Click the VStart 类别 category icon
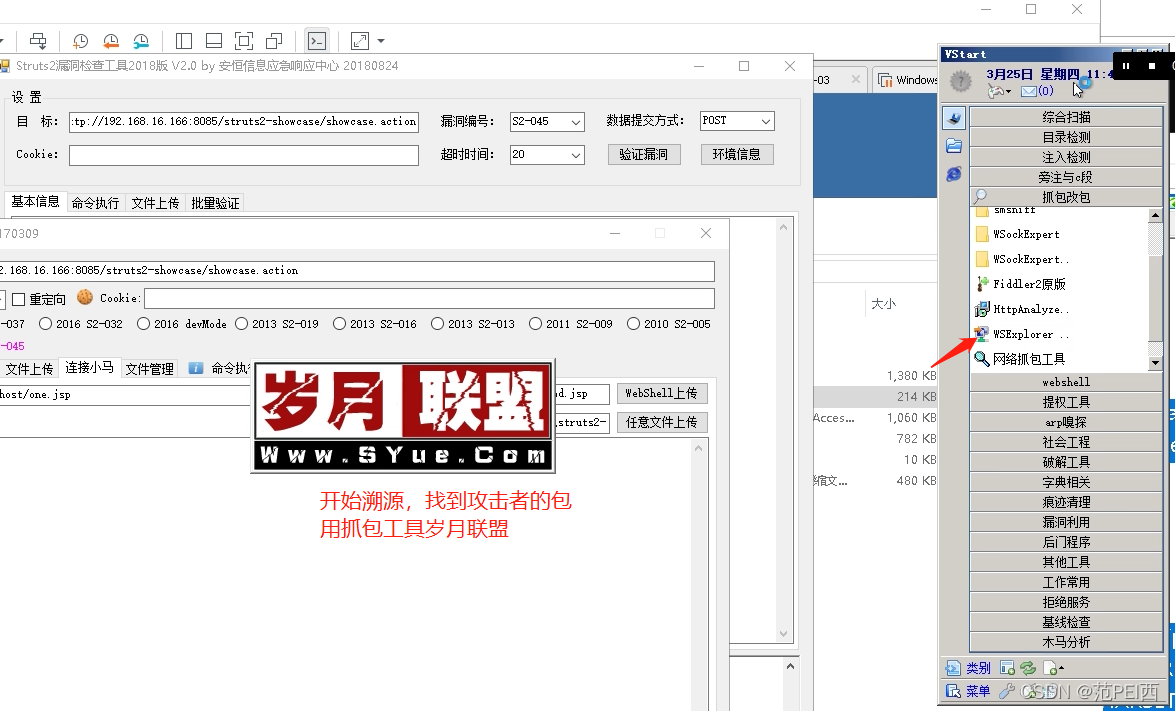The width and height of the screenshot is (1175, 711). pos(968,668)
